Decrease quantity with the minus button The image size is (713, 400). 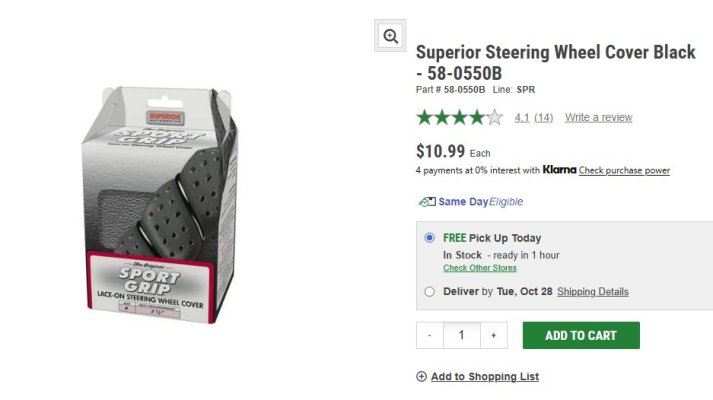[x=430, y=335]
